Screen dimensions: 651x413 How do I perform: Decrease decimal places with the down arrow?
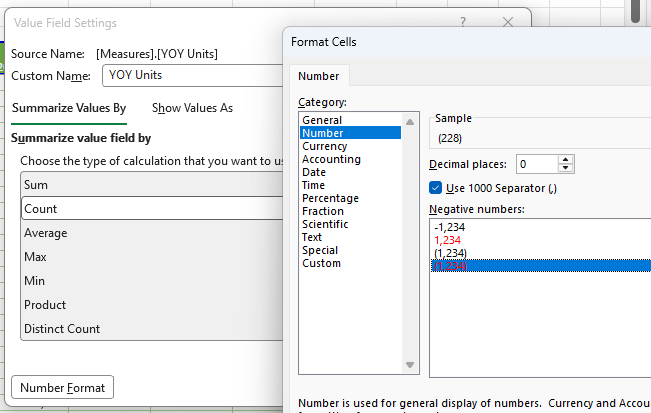click(565, 168)
